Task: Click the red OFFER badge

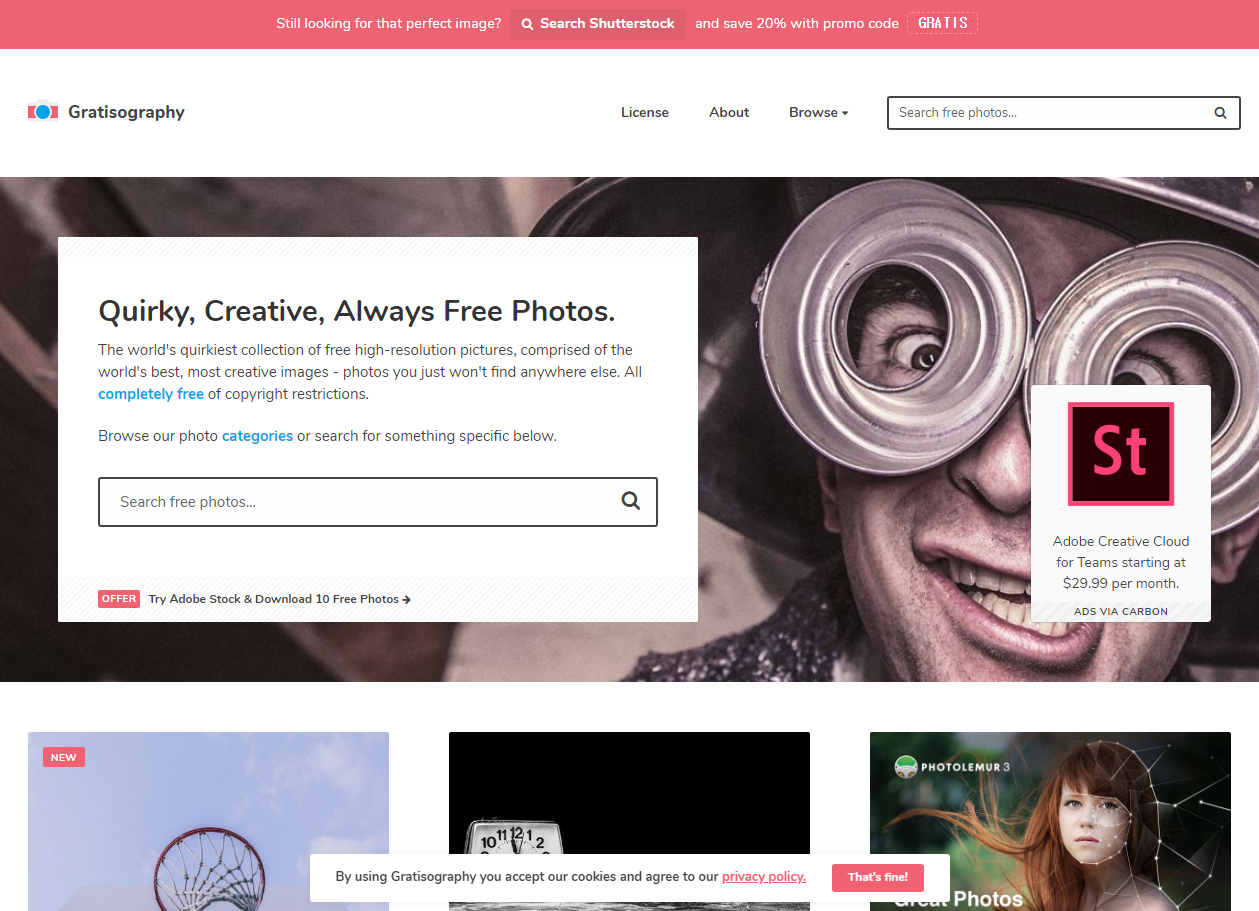Action: click(119, 599)
